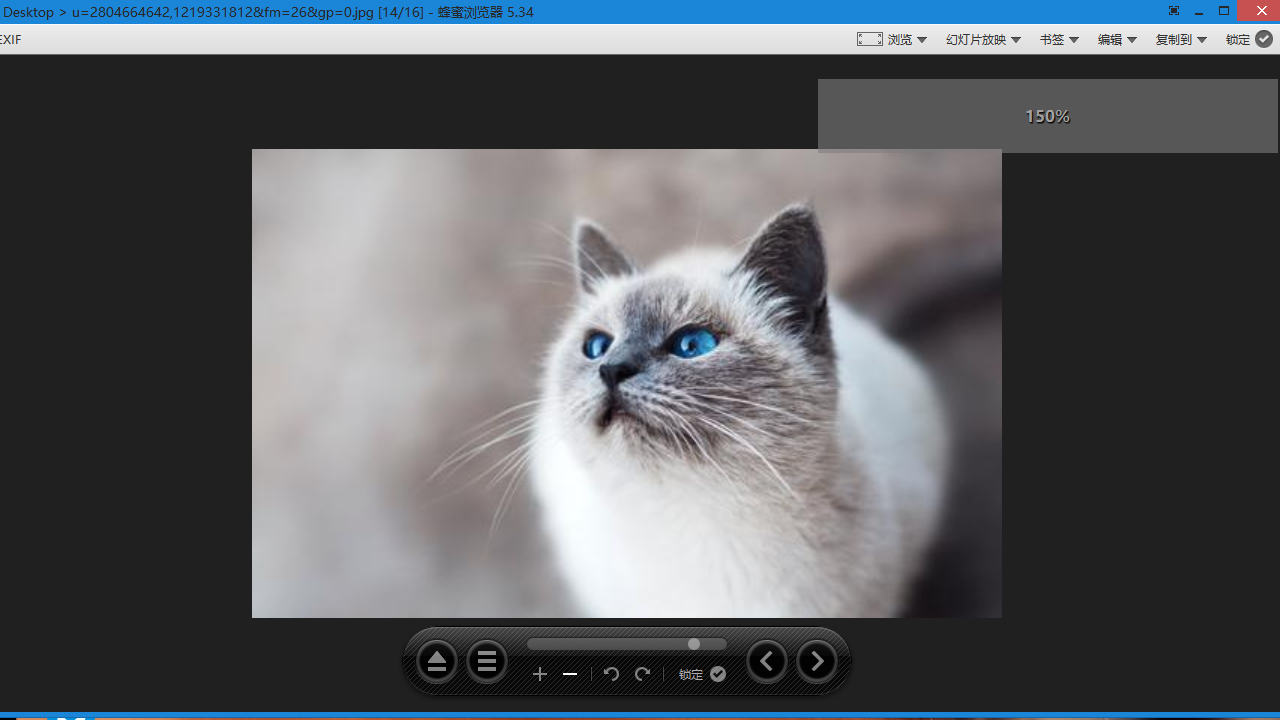Open the hamburger list menu button
Image resolution: width=1280 pixels, height=720 pixels.
487,662
